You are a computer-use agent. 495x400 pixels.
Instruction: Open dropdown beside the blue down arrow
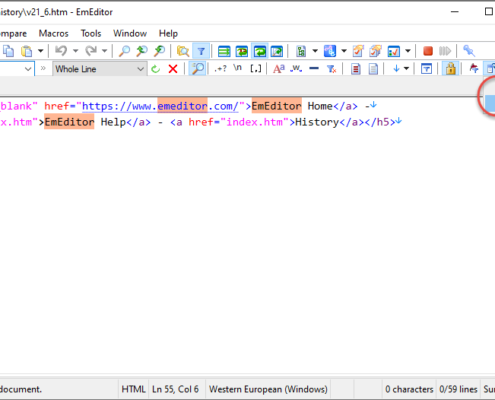[406, 69]
